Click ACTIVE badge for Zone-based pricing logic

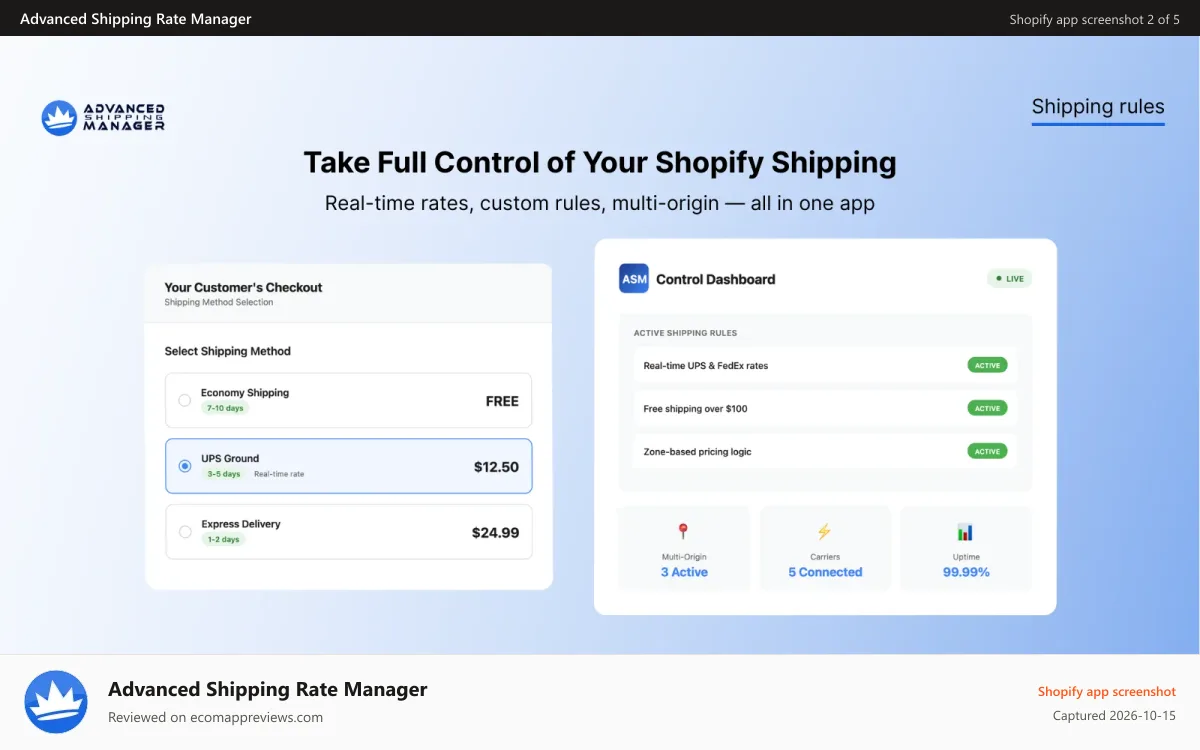(987, 451)
